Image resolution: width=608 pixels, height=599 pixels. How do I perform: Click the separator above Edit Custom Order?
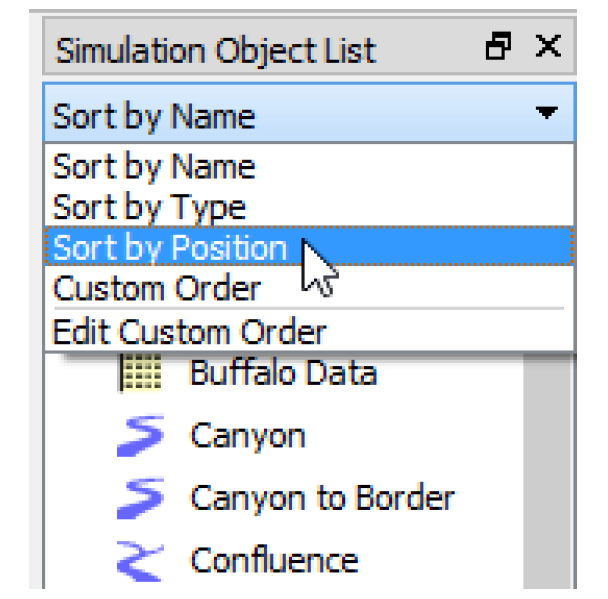click(309, 309)
